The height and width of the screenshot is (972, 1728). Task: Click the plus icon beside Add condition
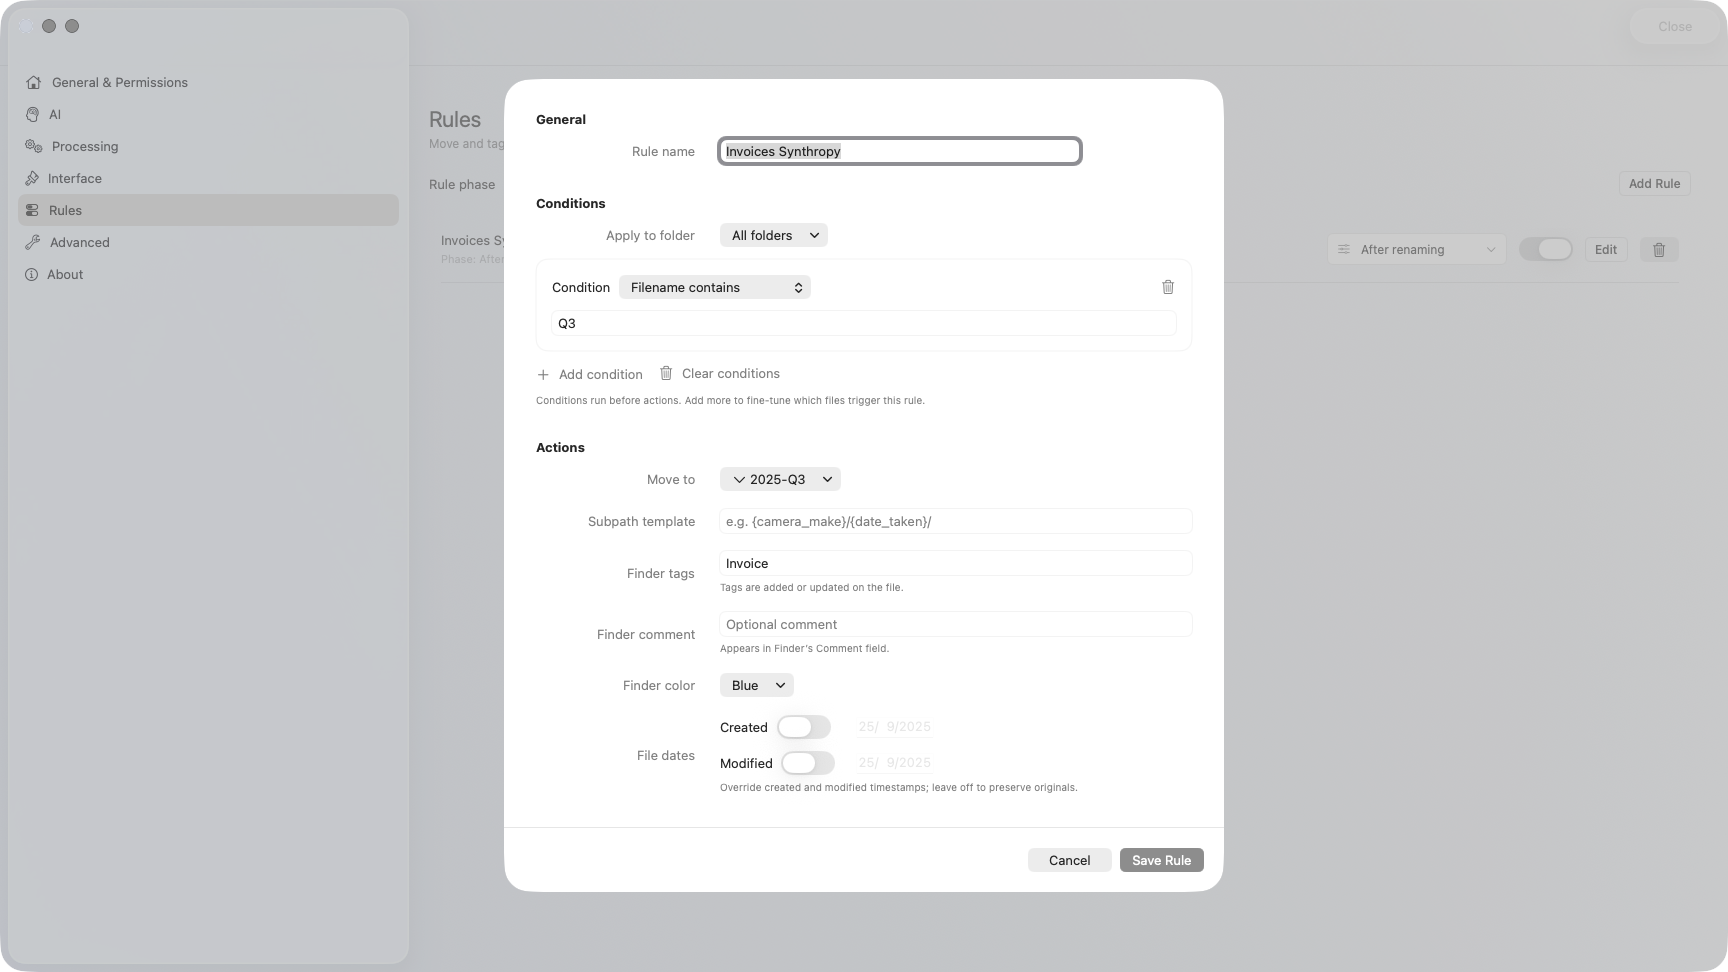[x=543, y=375]
